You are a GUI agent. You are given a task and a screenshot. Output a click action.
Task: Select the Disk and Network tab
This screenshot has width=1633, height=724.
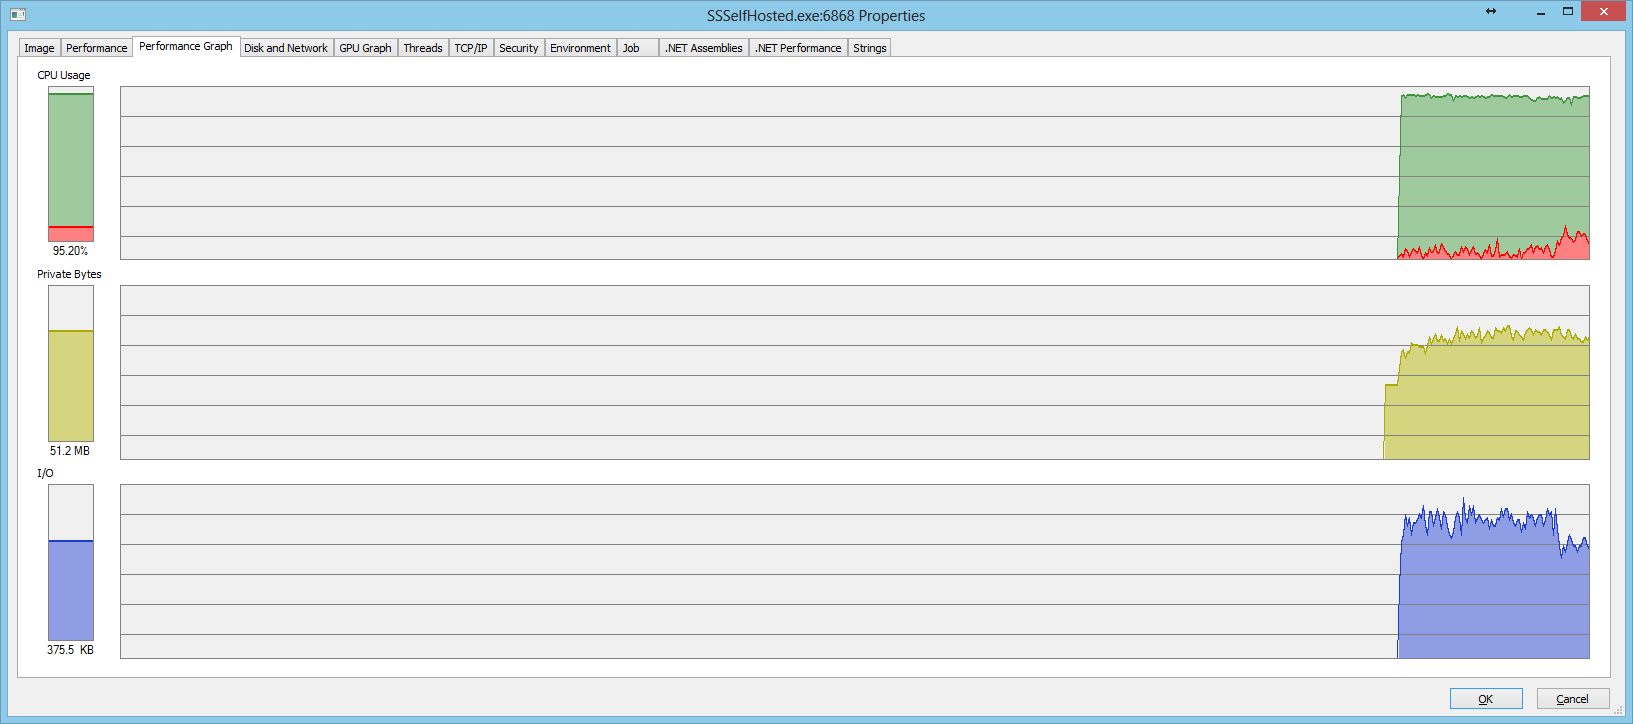pos(285,48)
